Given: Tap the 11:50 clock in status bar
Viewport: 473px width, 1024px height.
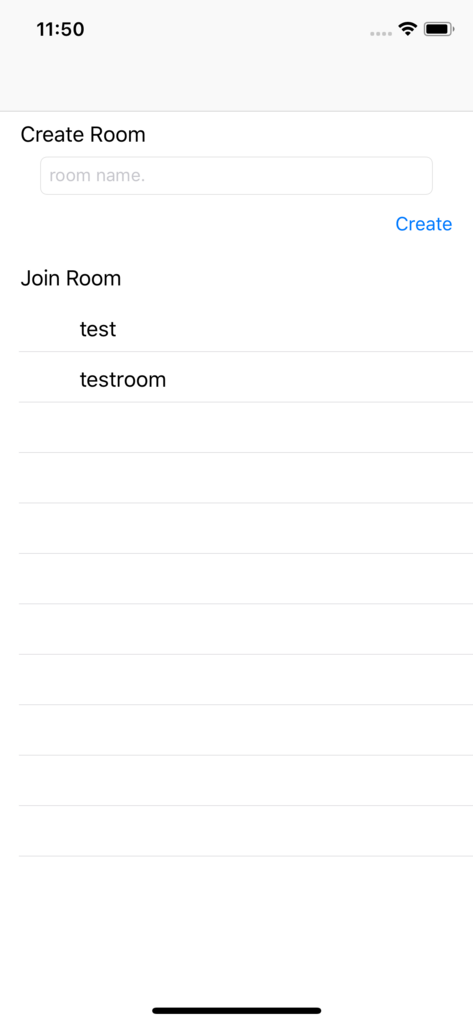Looking at the screenshot, I should click(60, 29).
